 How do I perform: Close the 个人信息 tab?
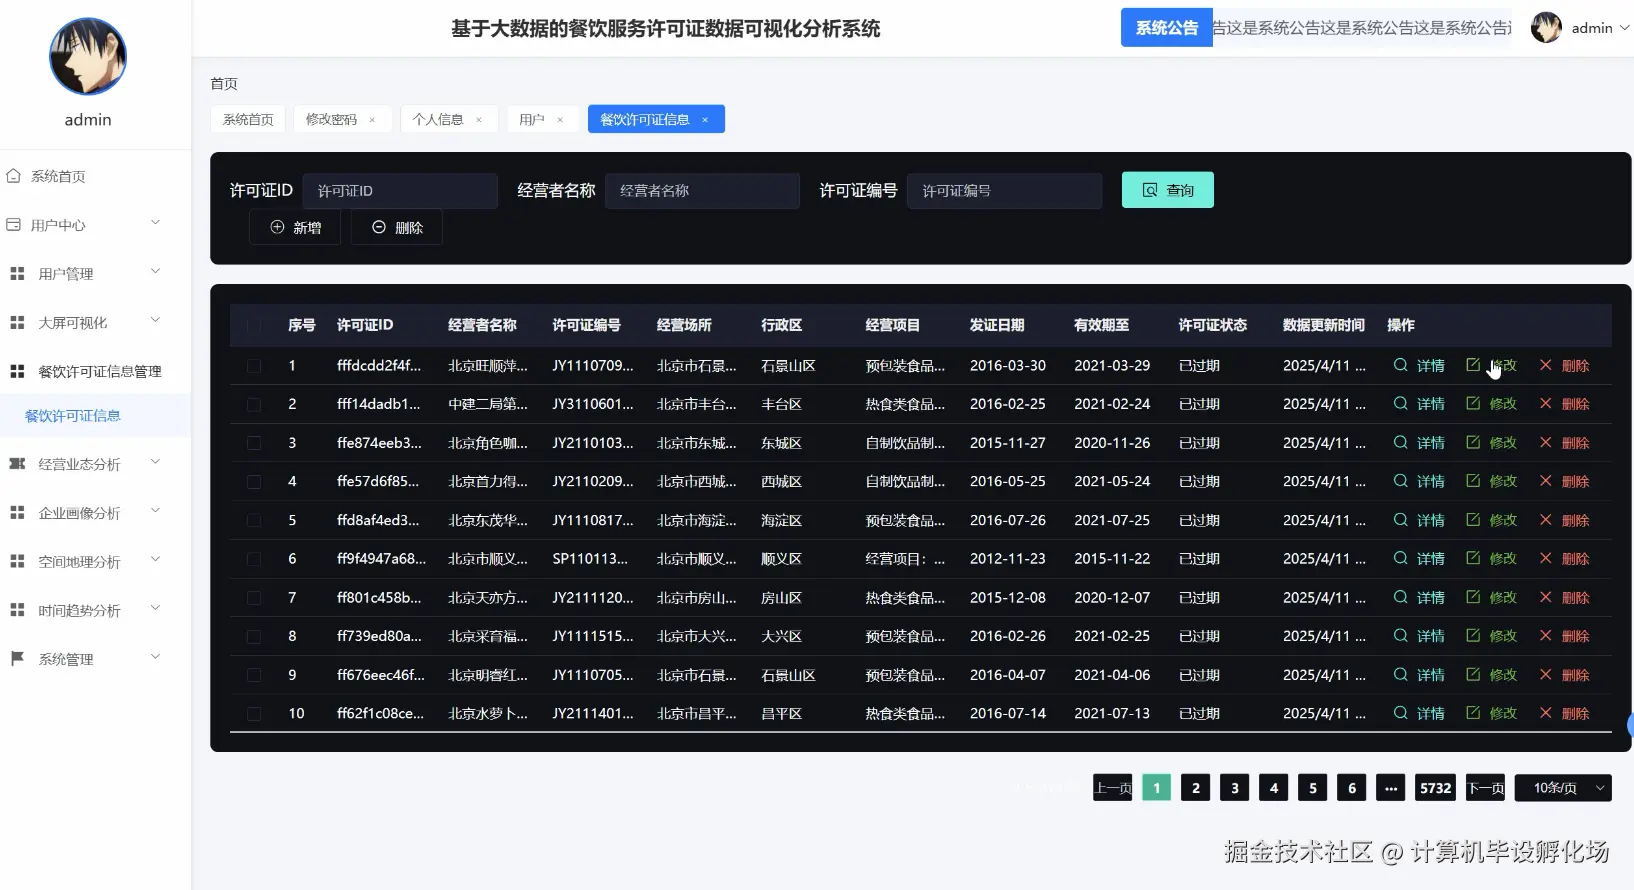479,120
